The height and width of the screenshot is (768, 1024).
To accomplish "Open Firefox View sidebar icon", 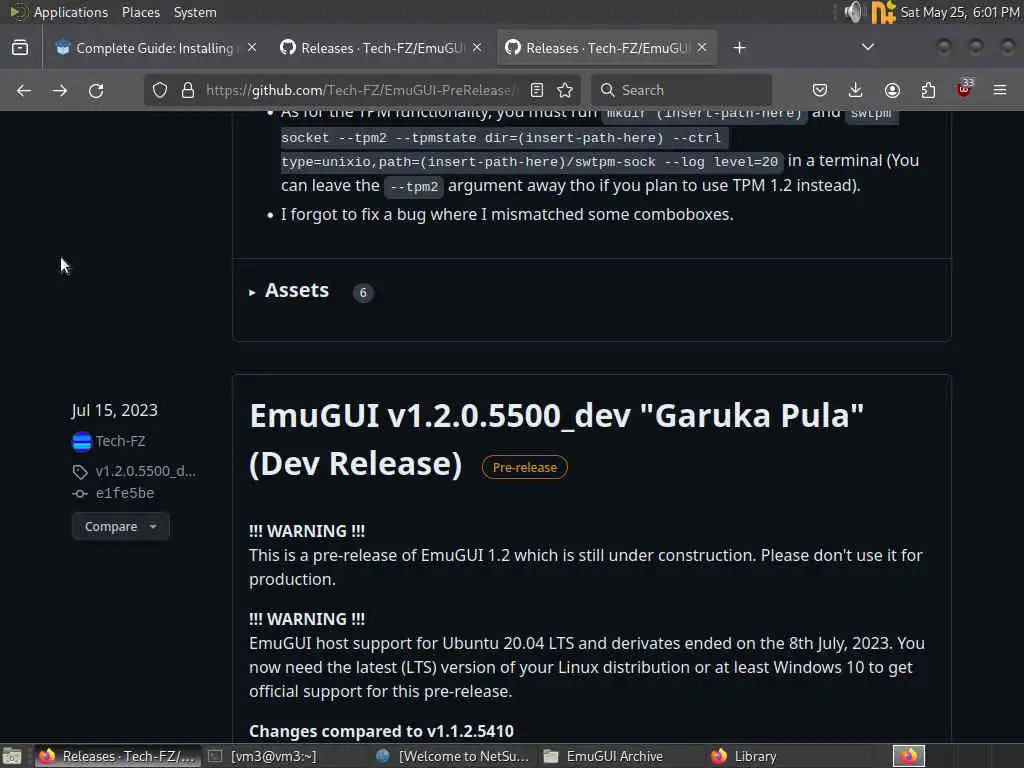I will coord(20,48).
